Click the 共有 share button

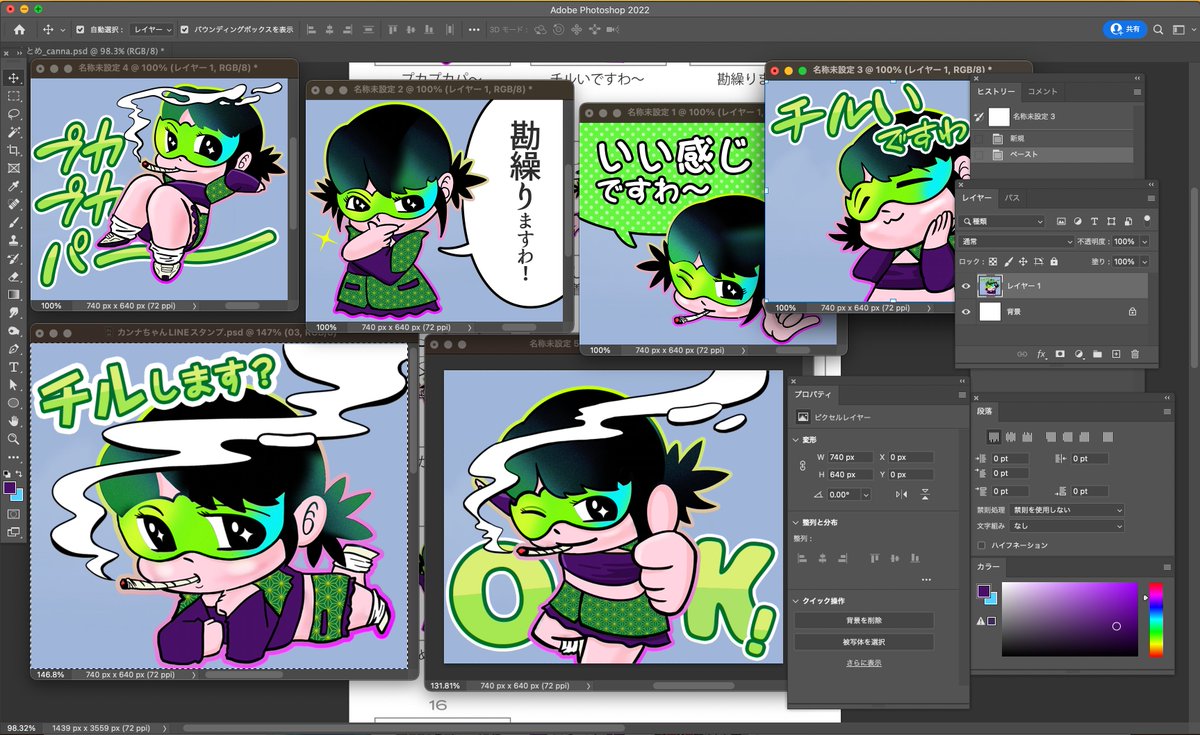(x=1125, y=29)
